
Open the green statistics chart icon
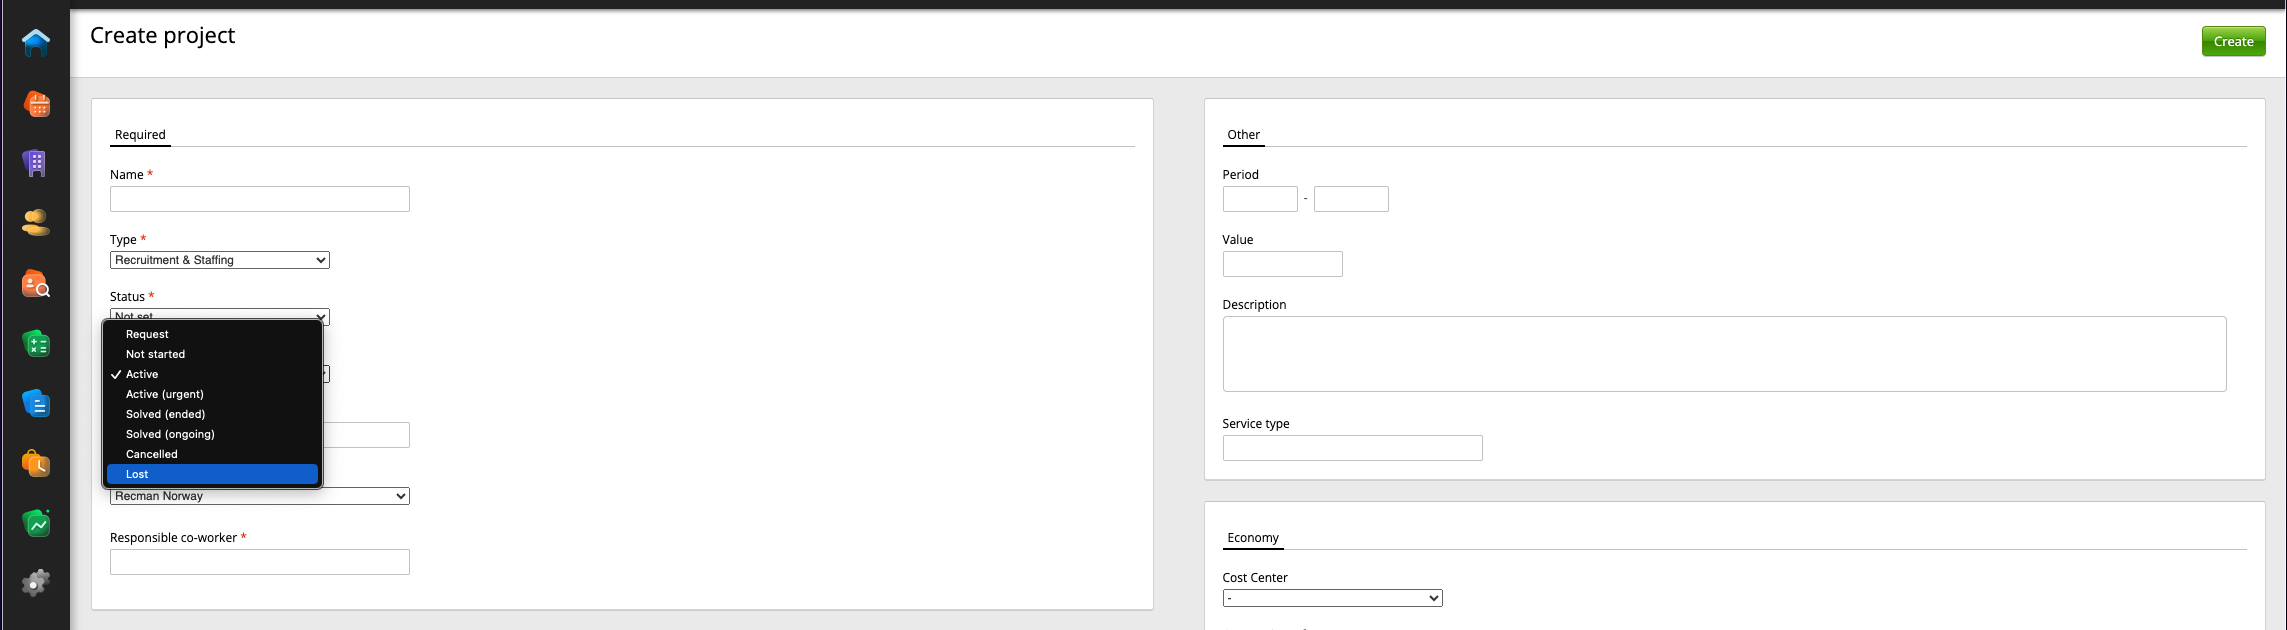pyautogui.click(x=36, y=523)
